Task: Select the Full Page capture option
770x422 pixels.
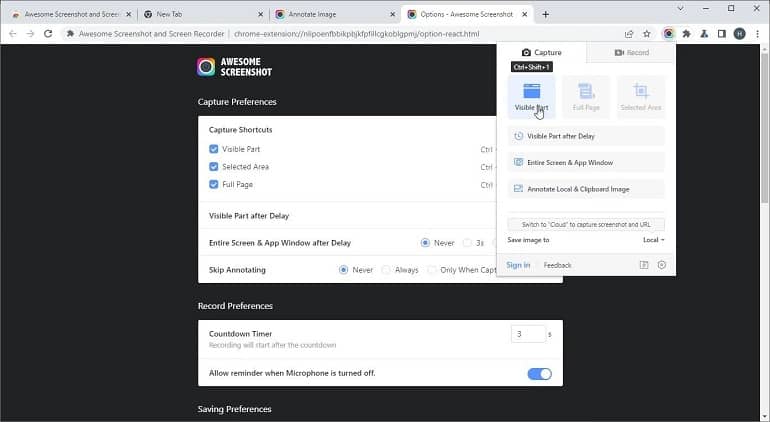Action: point(586,97)
